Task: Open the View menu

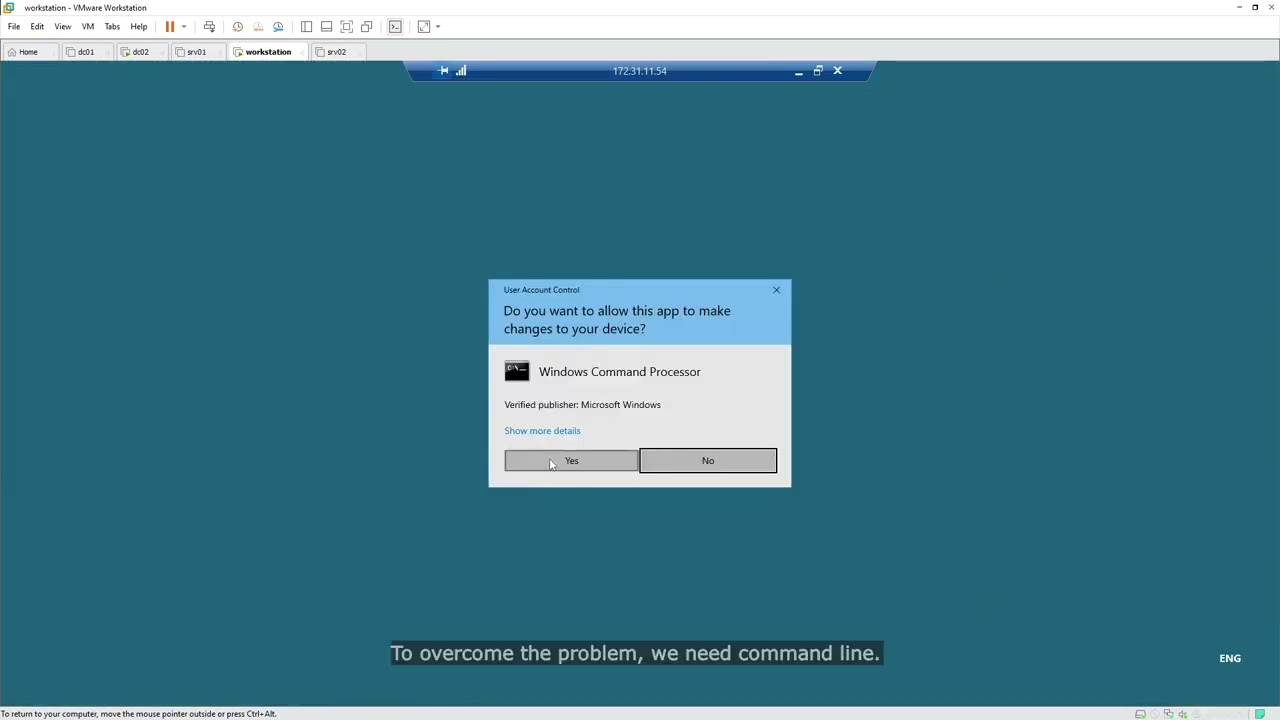Action: point(62,27)
